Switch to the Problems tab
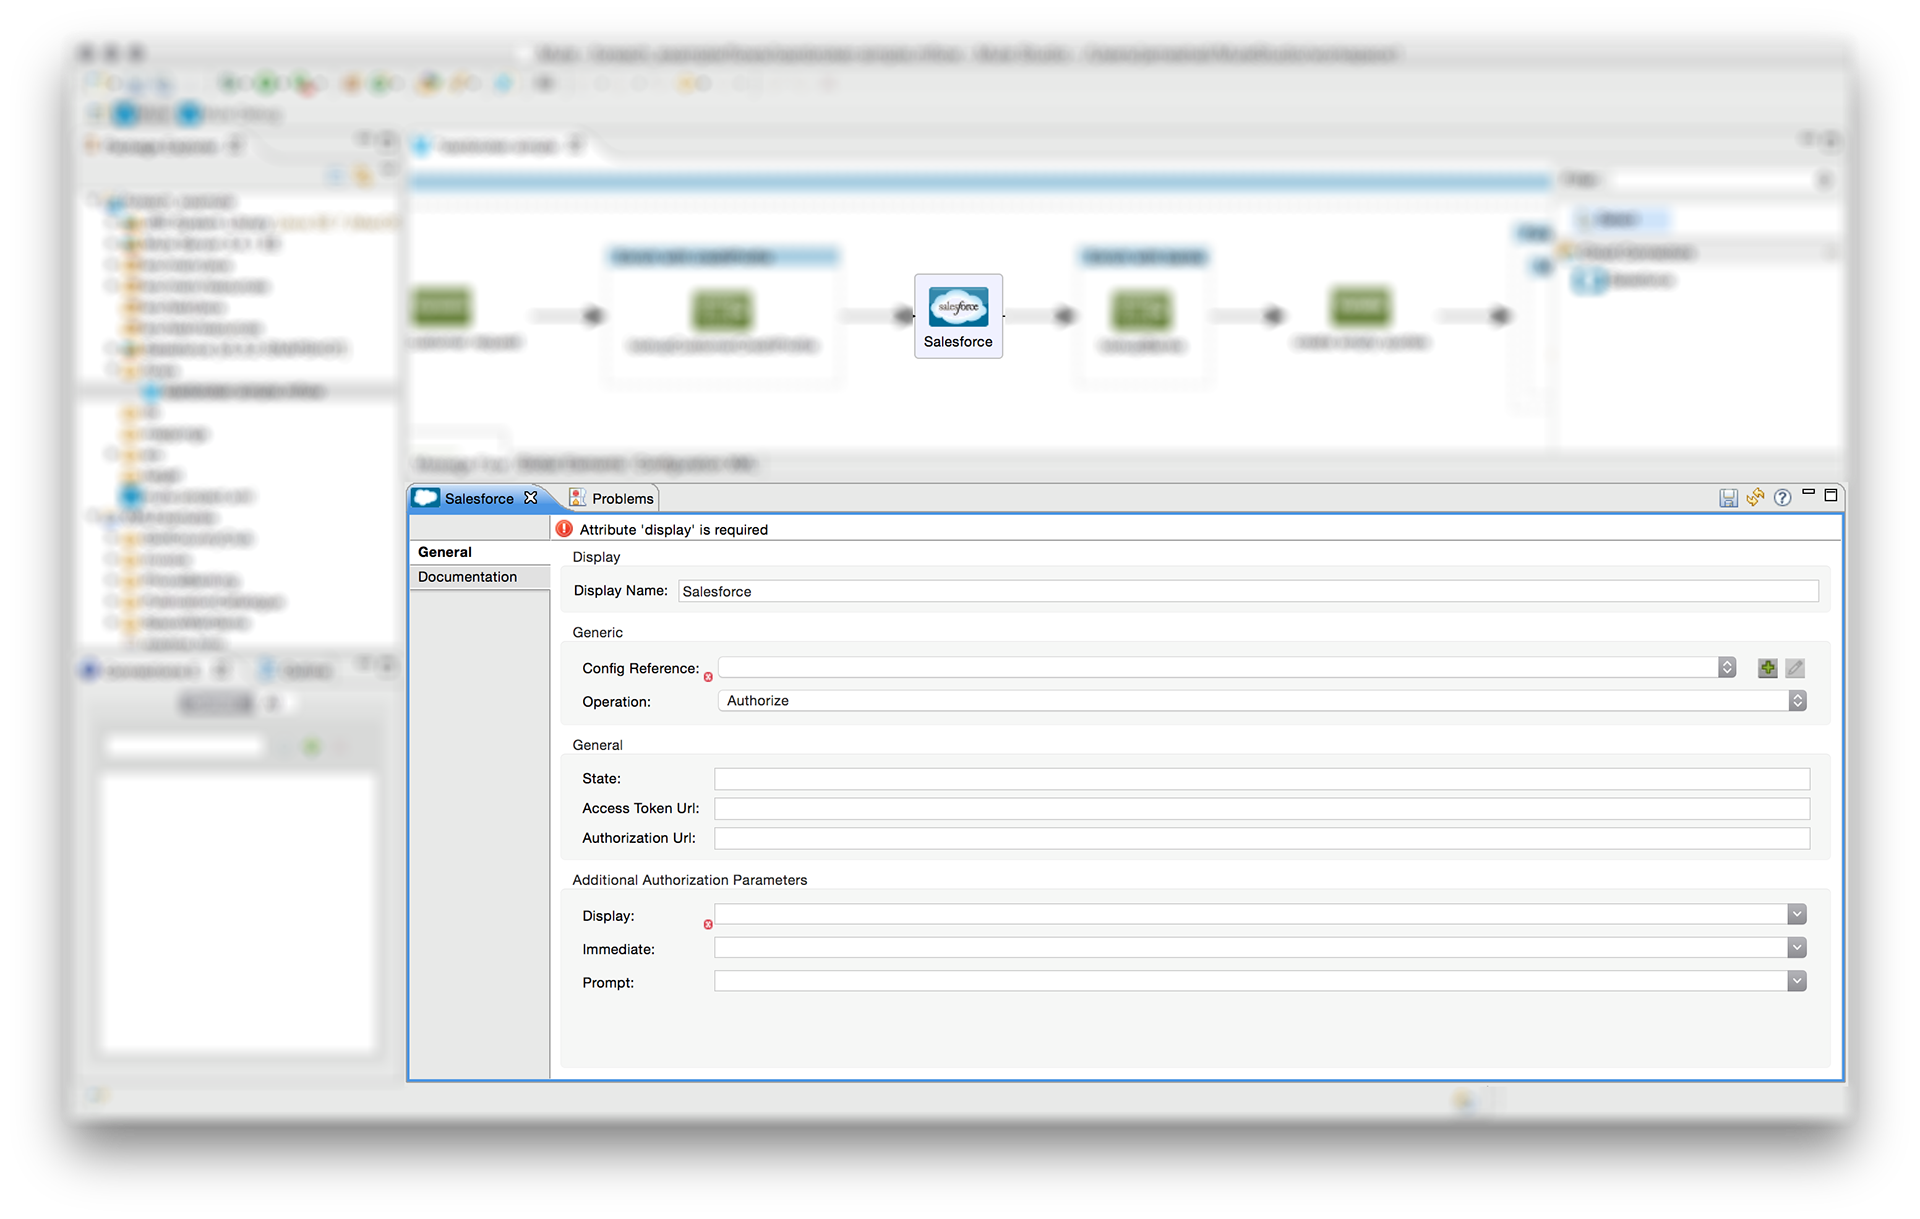Image resolution: width=1920 pixels, height=1219 pixels. click(x=611, y=498)
